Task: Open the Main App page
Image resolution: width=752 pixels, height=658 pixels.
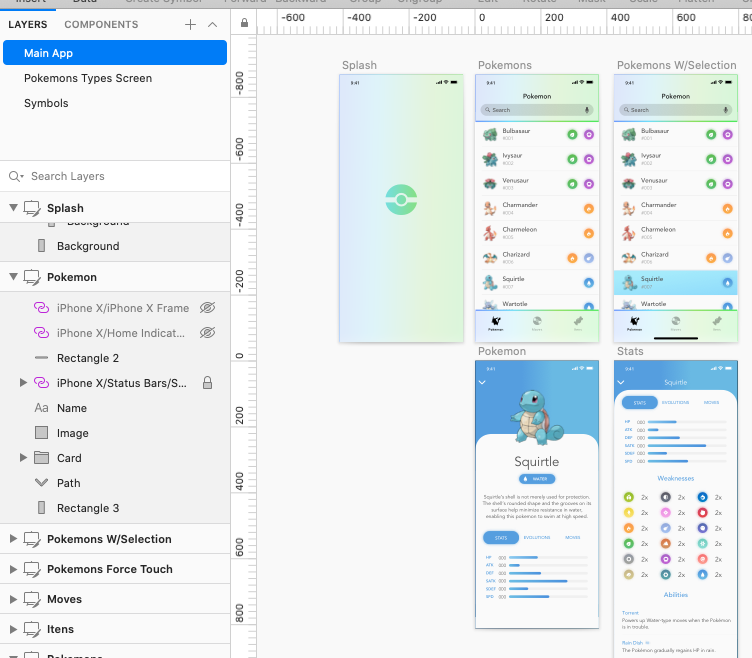Action: 115,53
